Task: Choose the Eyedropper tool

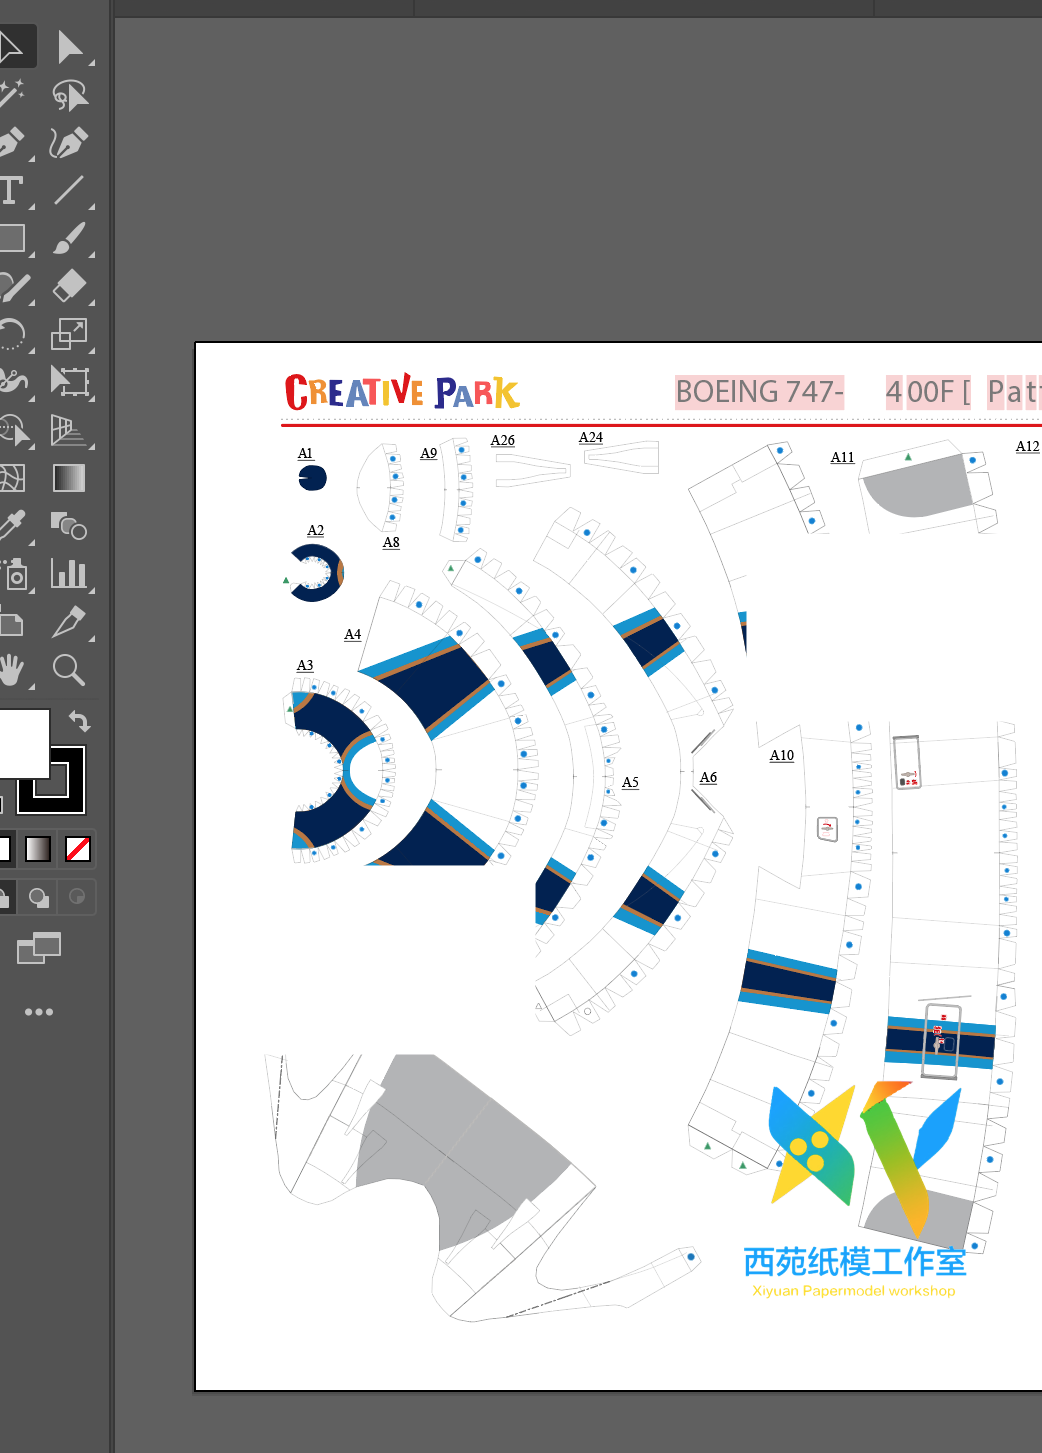Action: [x=12, y=525]
